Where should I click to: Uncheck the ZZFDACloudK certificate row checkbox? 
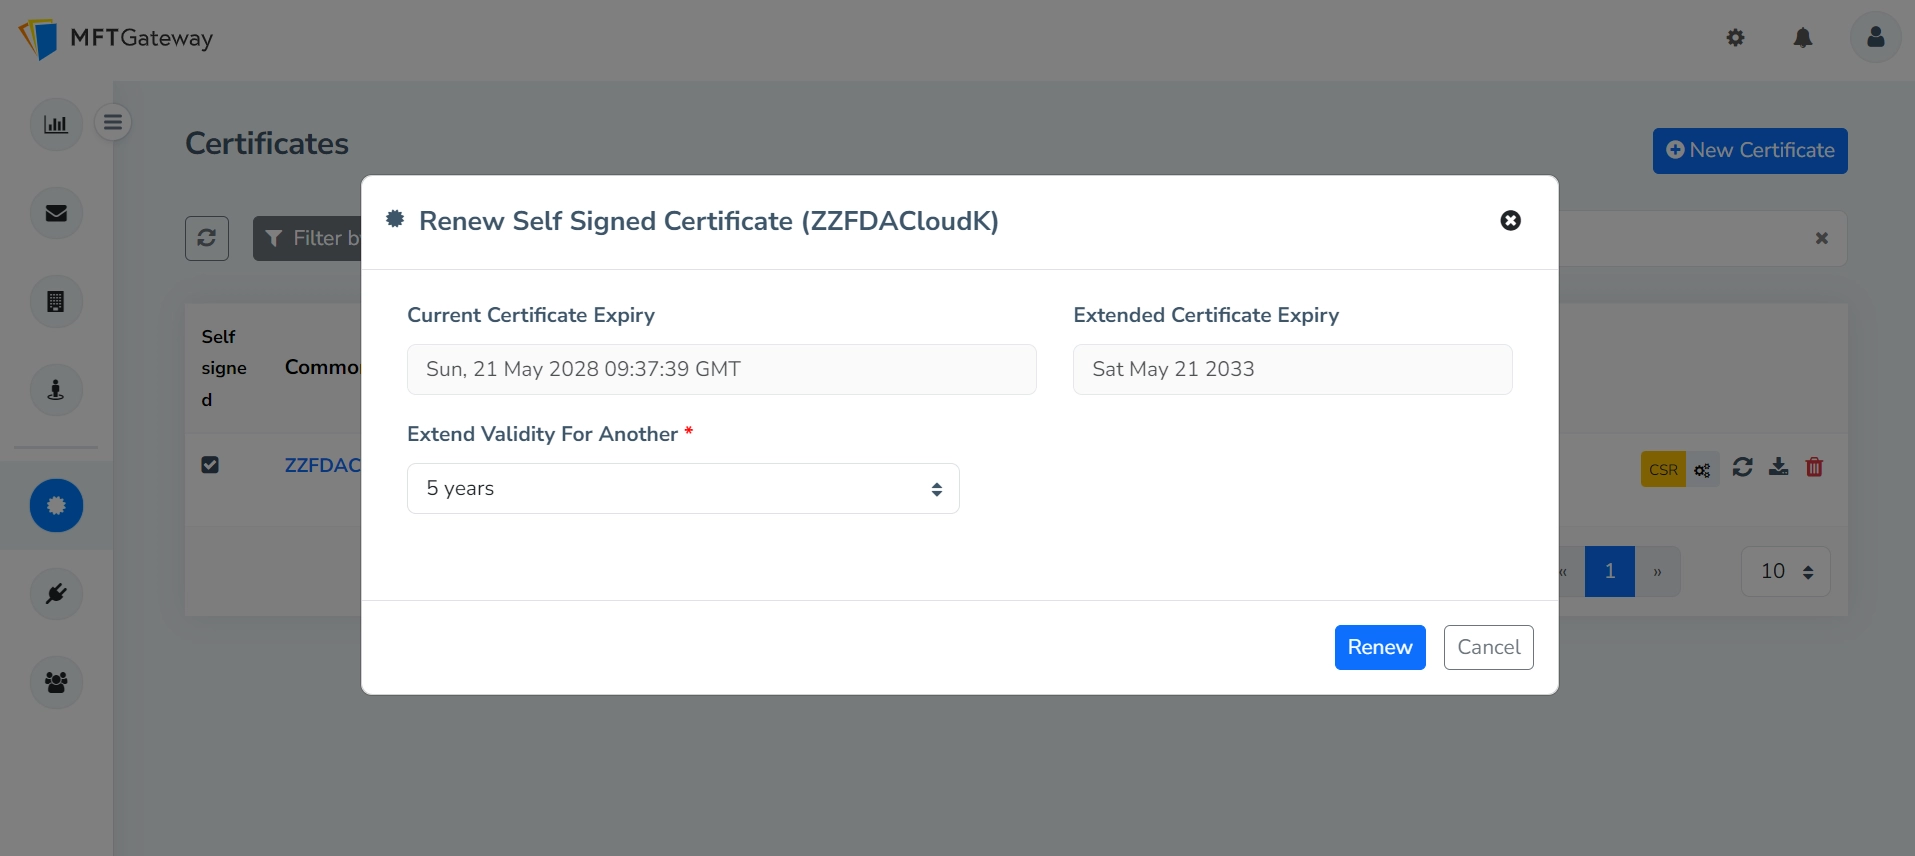pos(210,464)
